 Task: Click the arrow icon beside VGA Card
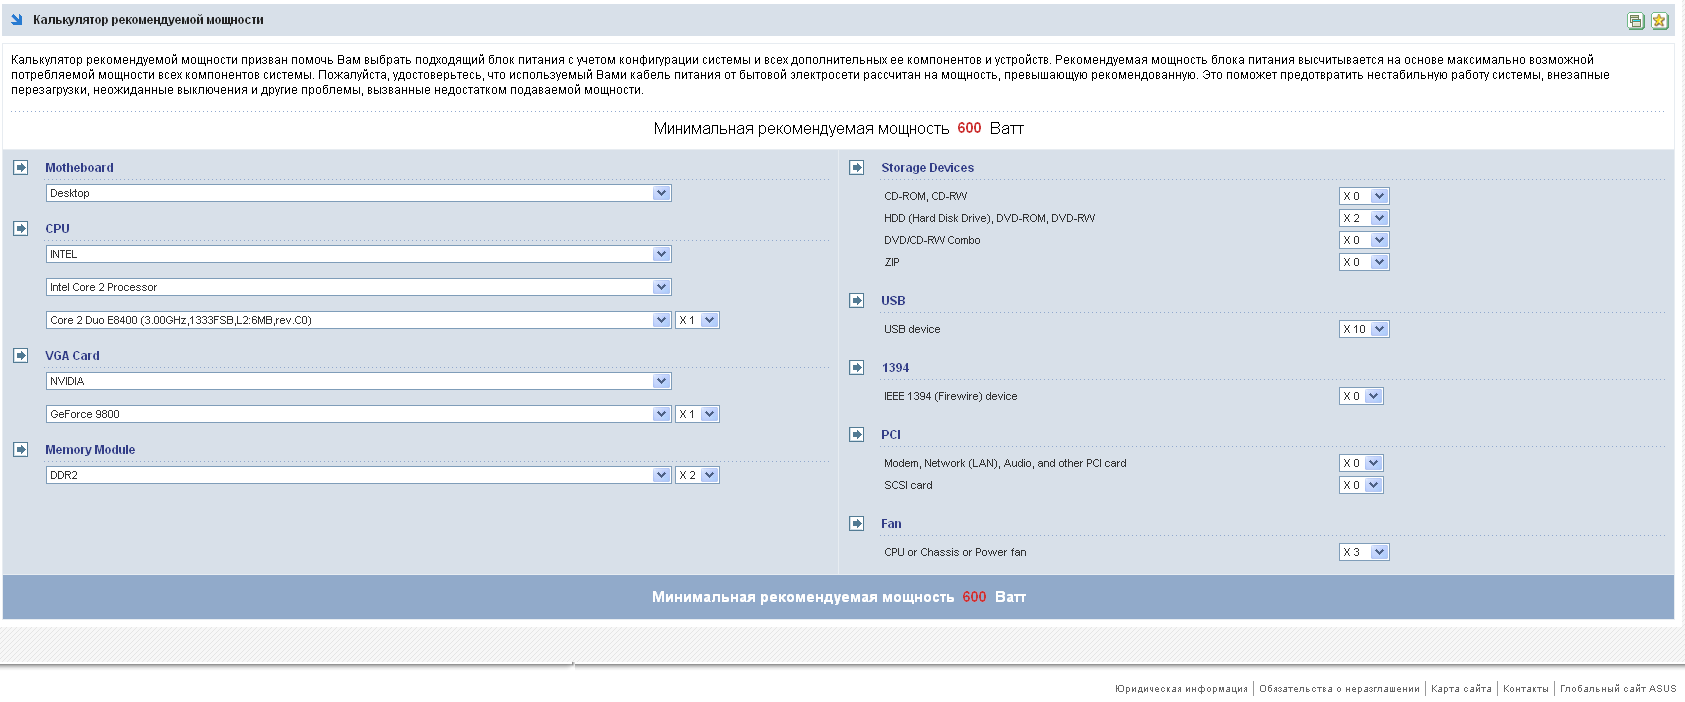pyautogui.click(x=21, y=355)
